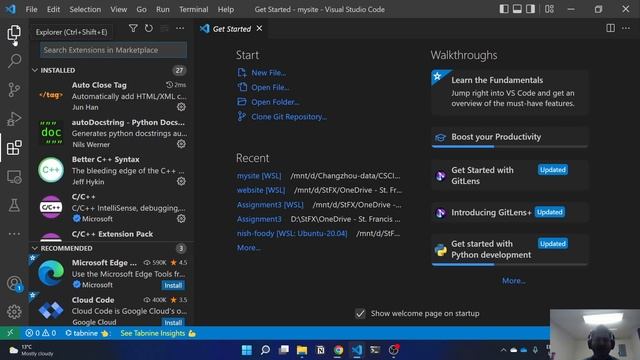Open Auto Close Tag manage gear
The width and height of the screenshot is (640, 360).
click(x=181, y=107)
